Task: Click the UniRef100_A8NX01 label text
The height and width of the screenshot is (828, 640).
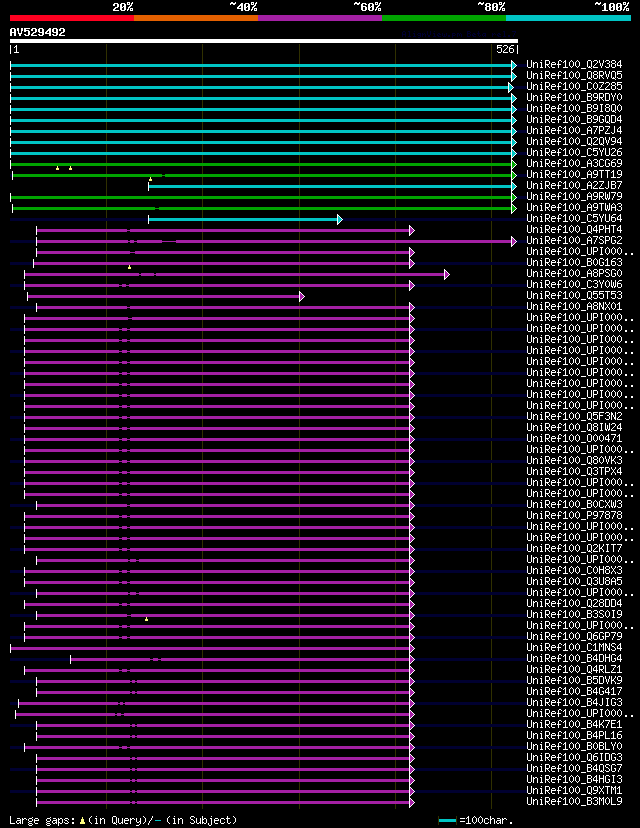Action: click(x=574, y=306)
